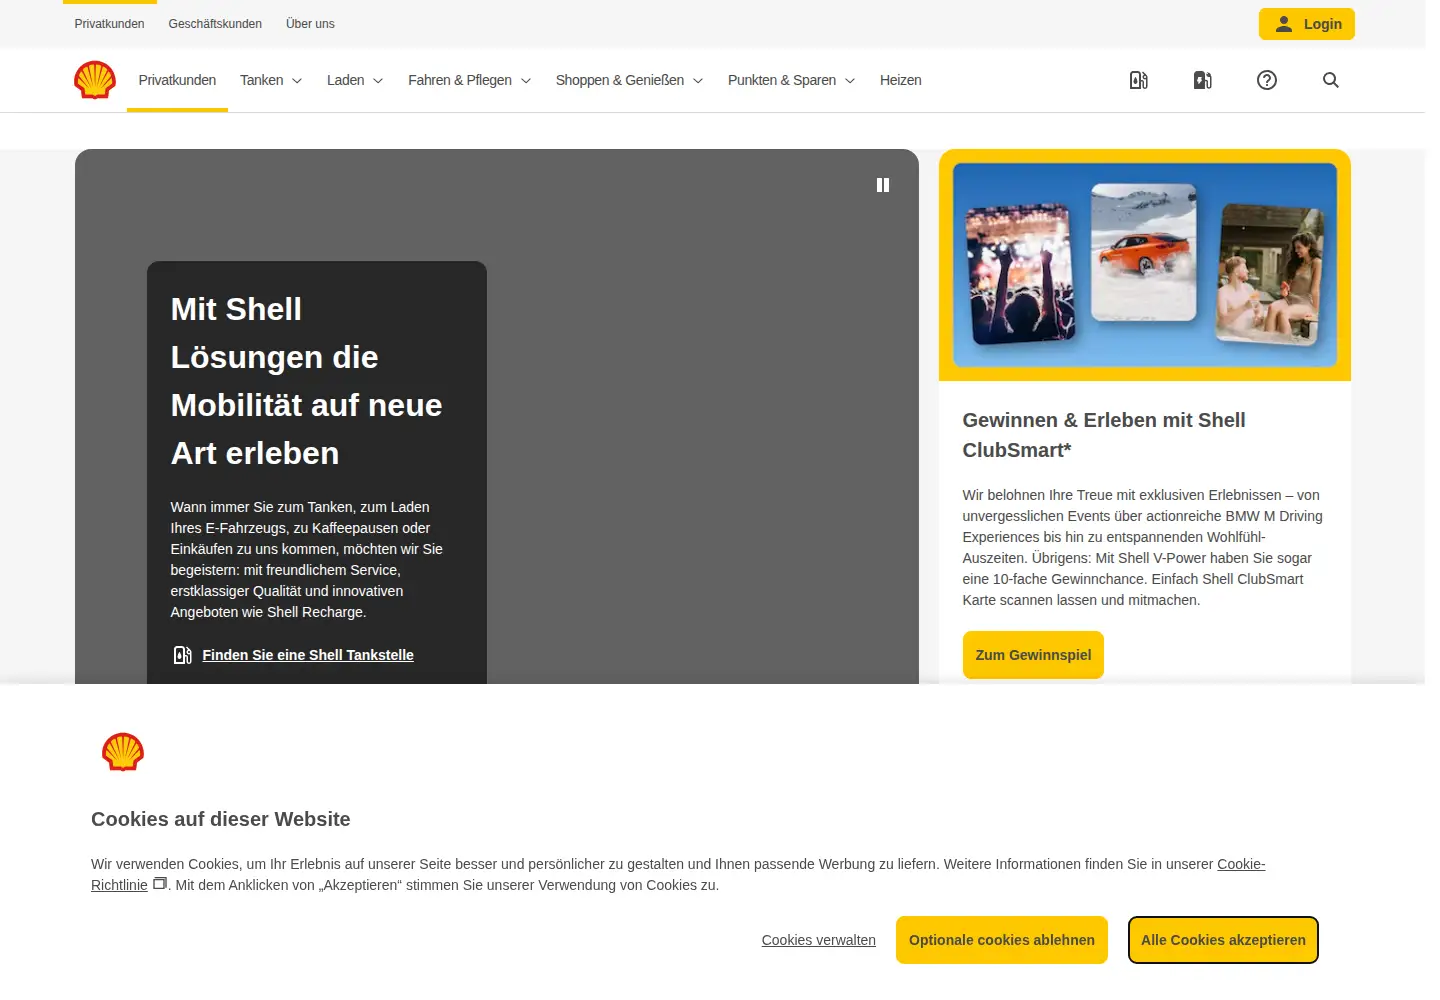Expand the Tanken menu

271,80
